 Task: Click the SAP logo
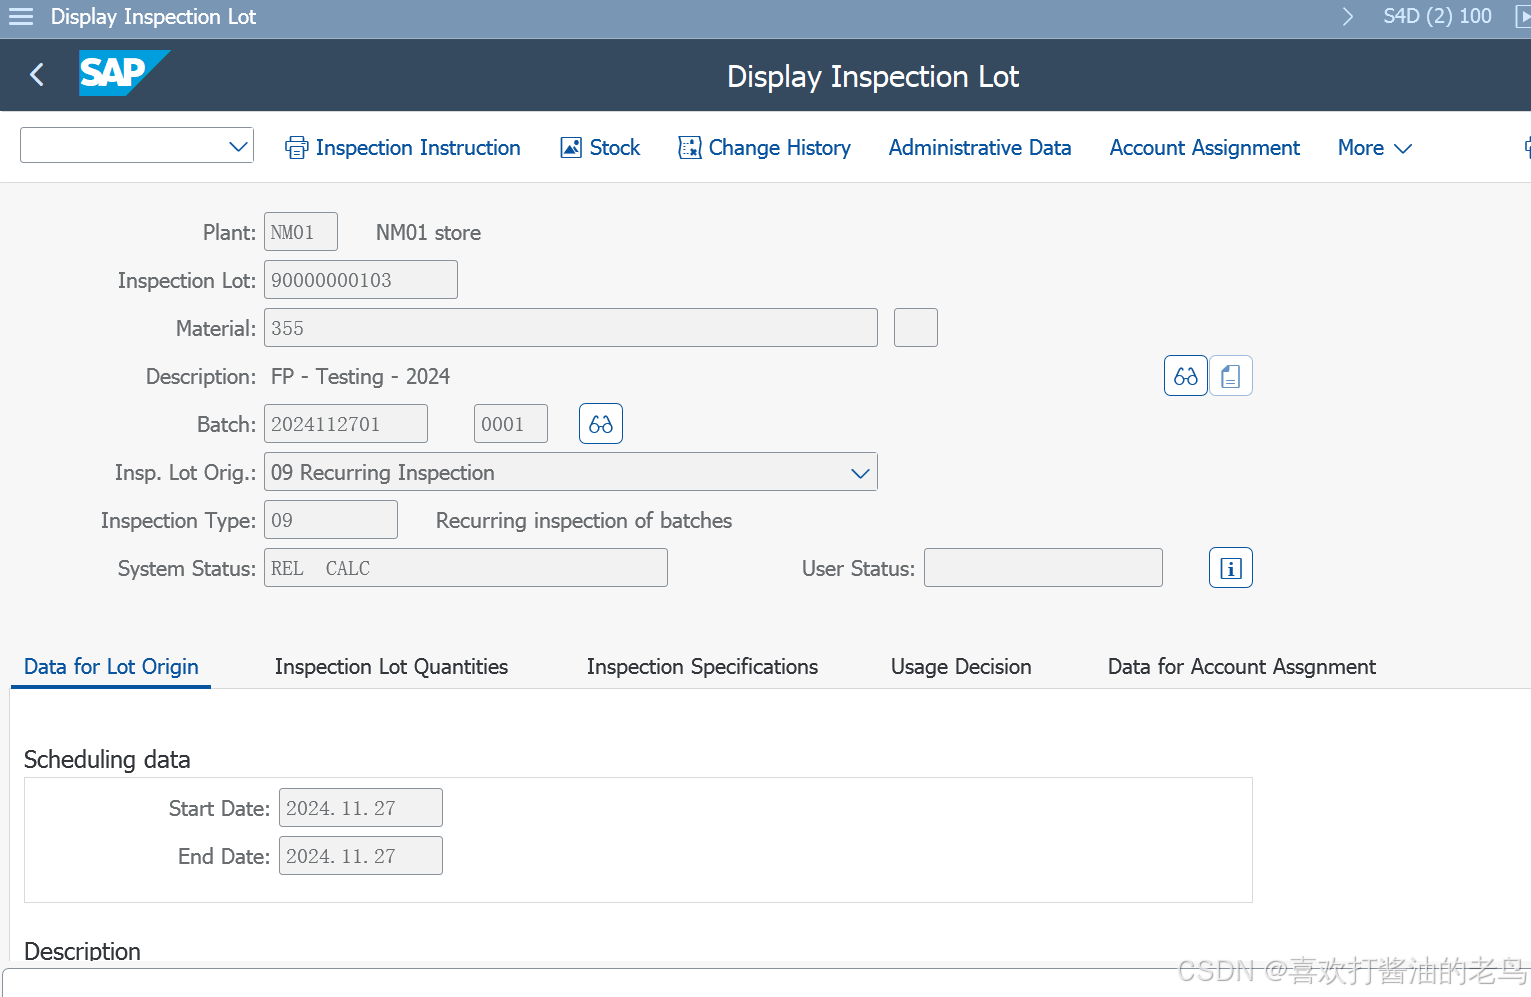pos(124,73)
